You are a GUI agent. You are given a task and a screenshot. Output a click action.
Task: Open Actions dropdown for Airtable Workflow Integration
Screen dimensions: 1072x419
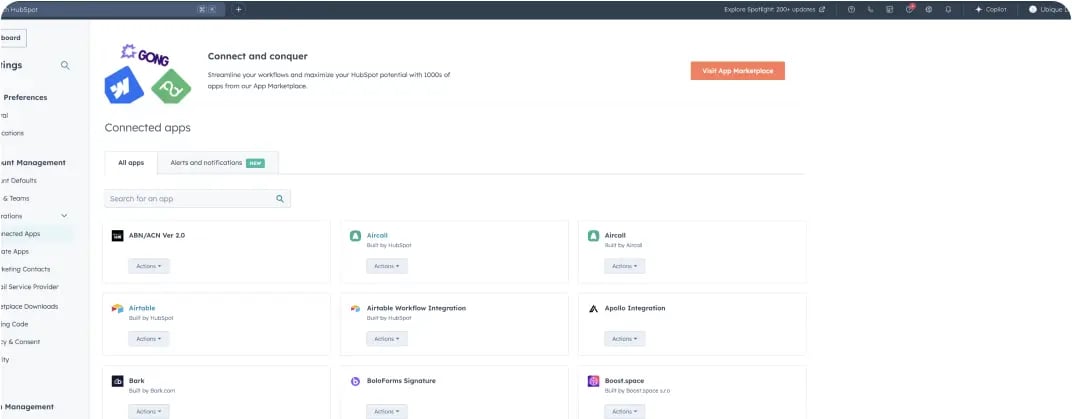pyautogui.click(x=386, y=339)
